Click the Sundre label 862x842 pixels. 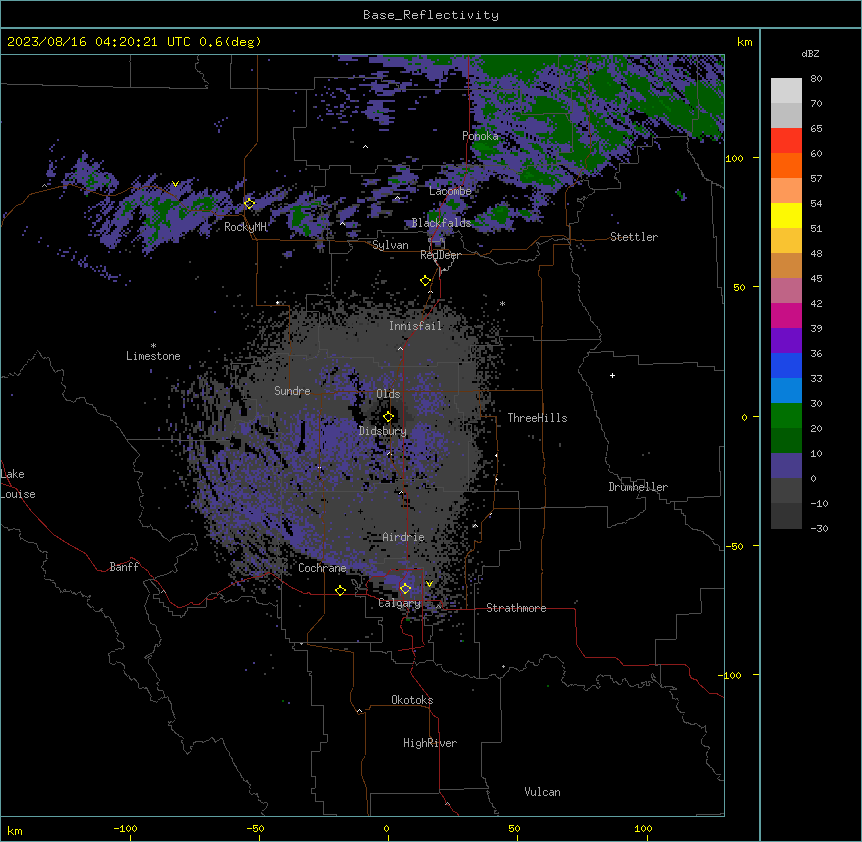click(x=292, y=391)
